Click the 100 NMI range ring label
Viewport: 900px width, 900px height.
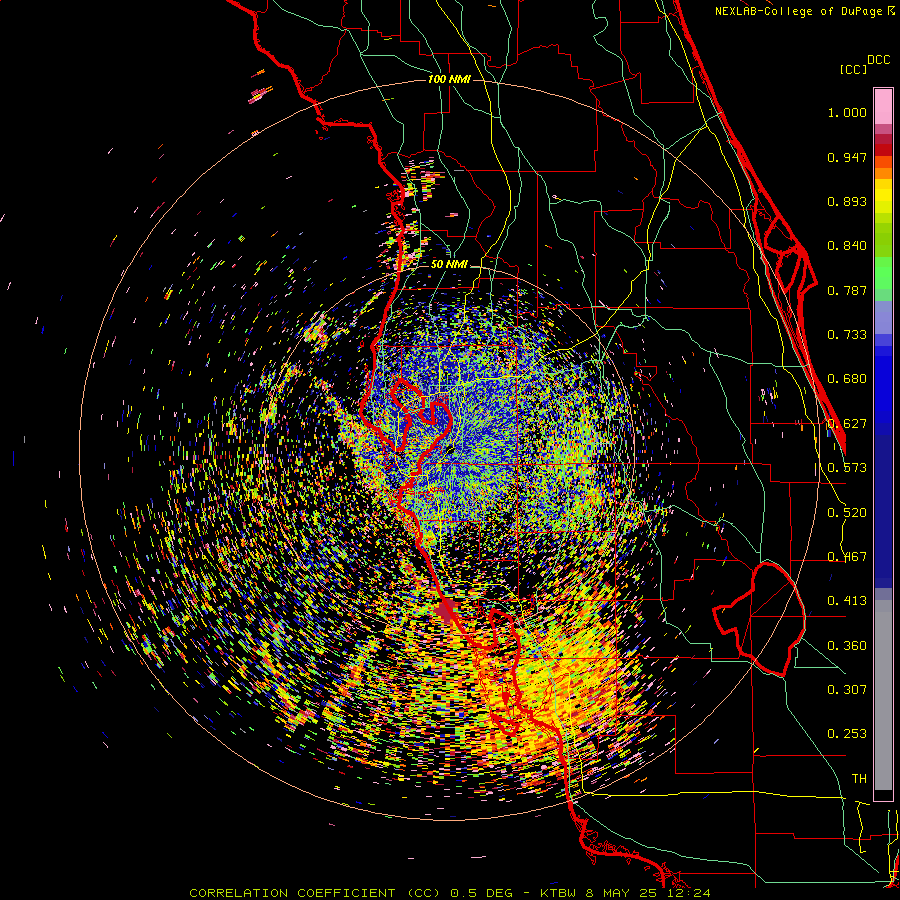click(x=449, y=79)
